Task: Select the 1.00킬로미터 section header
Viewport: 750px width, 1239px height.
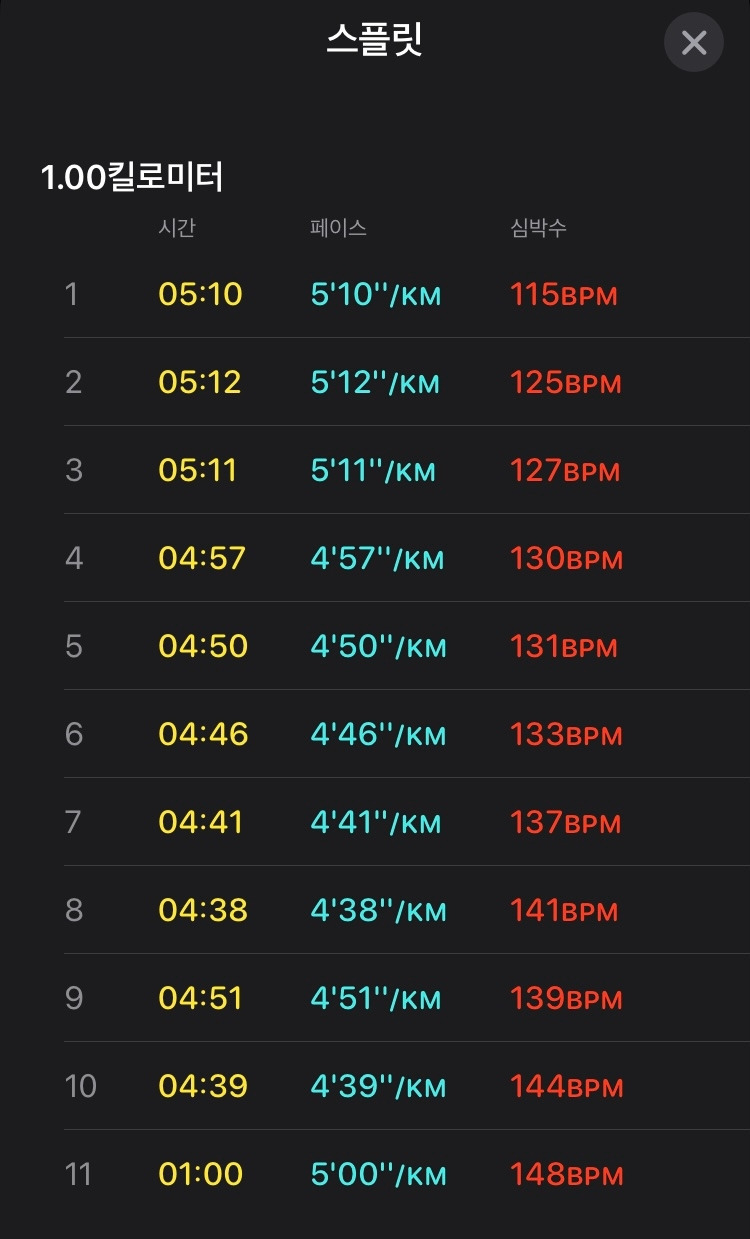Action: coord(132,177)
